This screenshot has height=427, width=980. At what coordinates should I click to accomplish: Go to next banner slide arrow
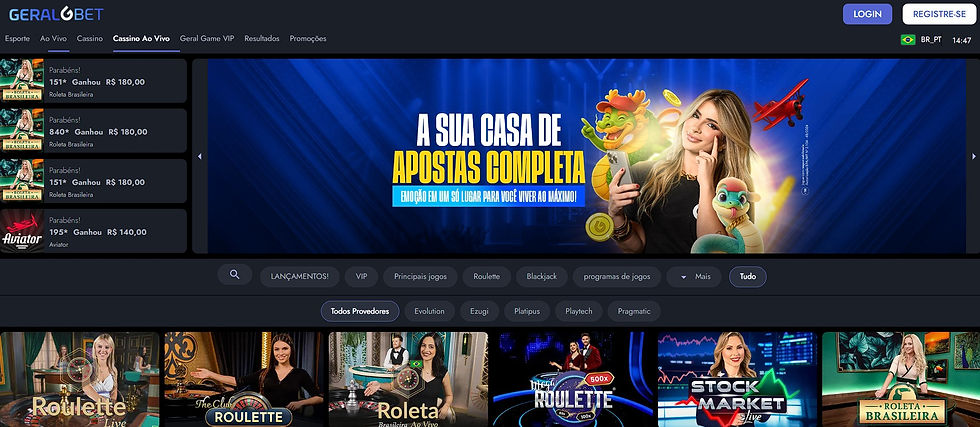[973, 156]
